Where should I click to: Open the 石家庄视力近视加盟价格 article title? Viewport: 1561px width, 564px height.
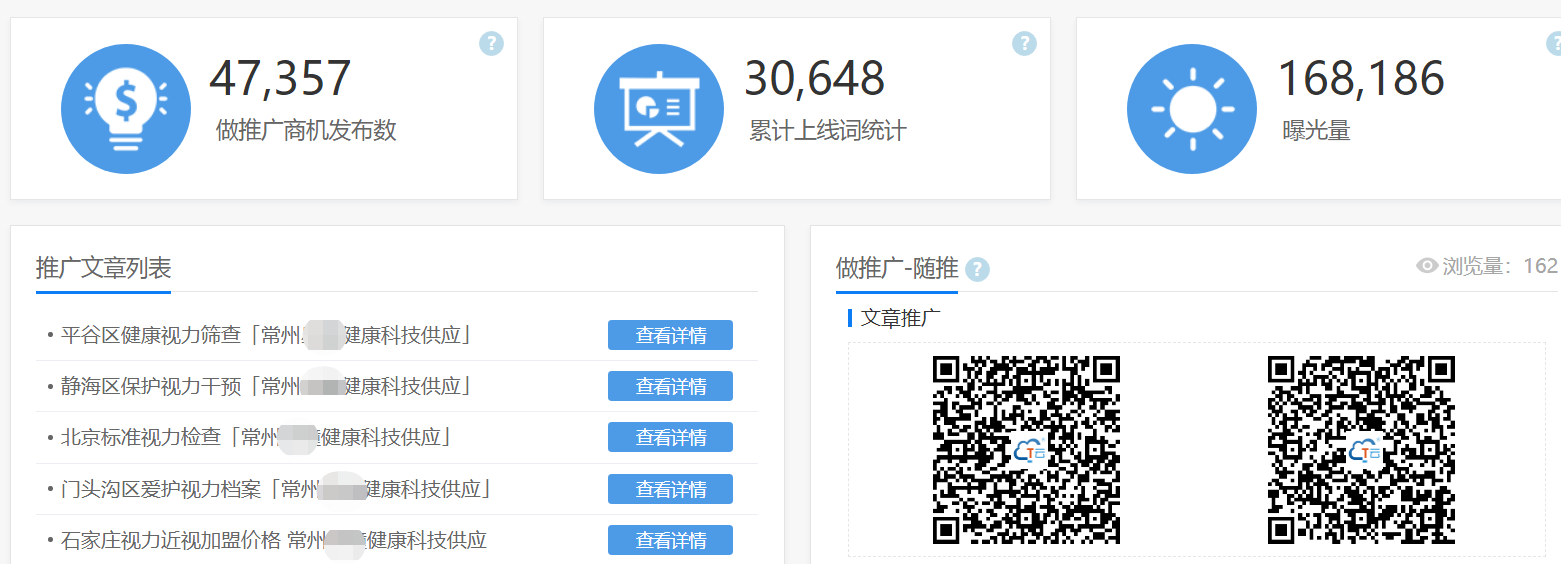(273, 540)
